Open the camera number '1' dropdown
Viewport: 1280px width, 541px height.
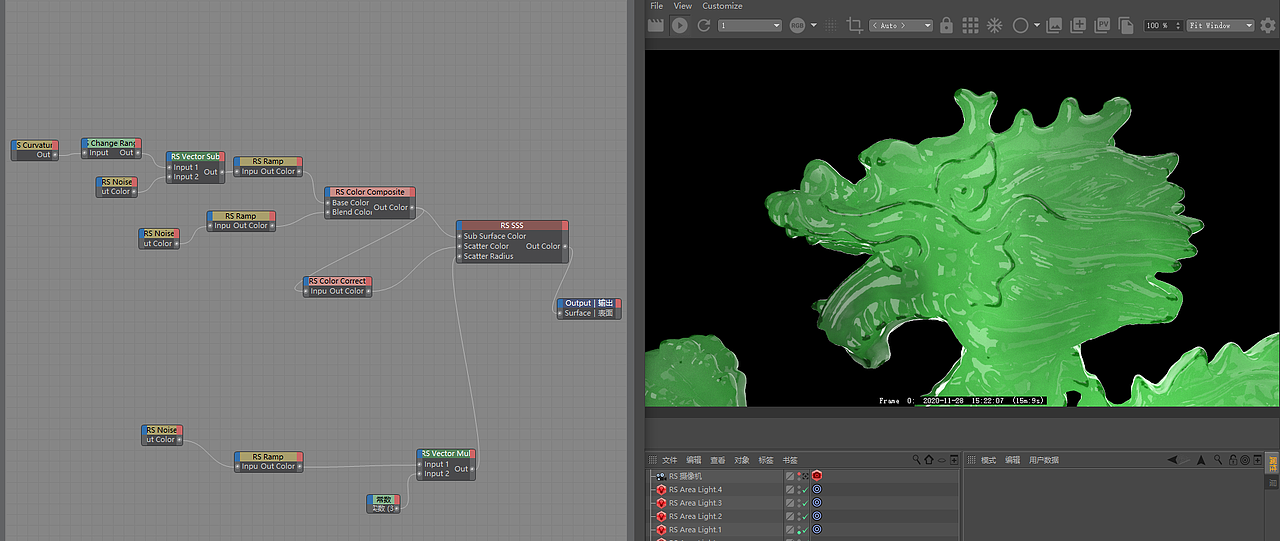750,25
